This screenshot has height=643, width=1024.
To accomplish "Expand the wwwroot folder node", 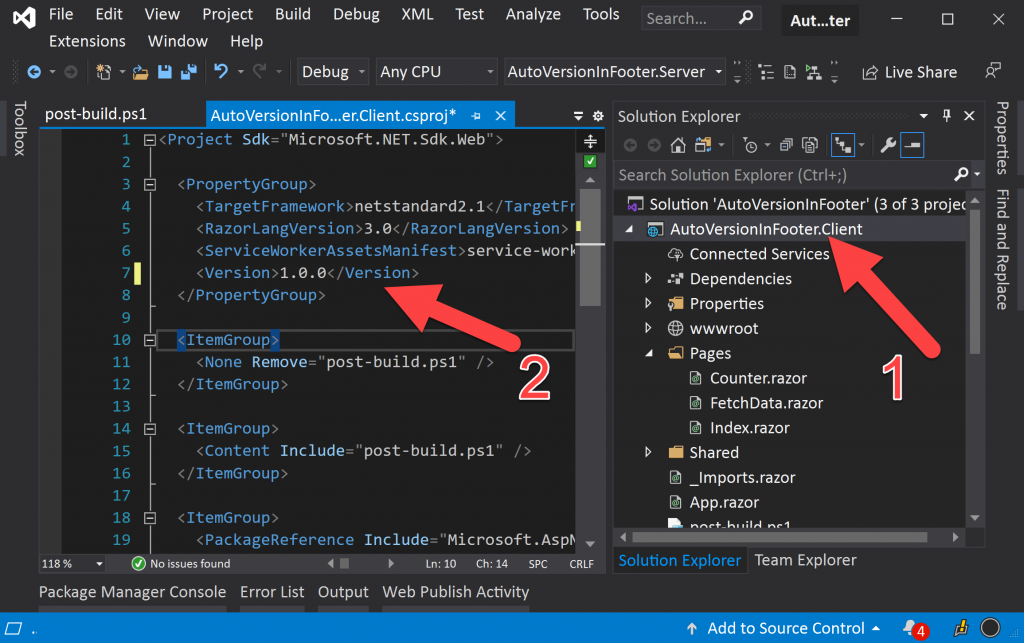I will pyautogui.click(x=648, y=328).
